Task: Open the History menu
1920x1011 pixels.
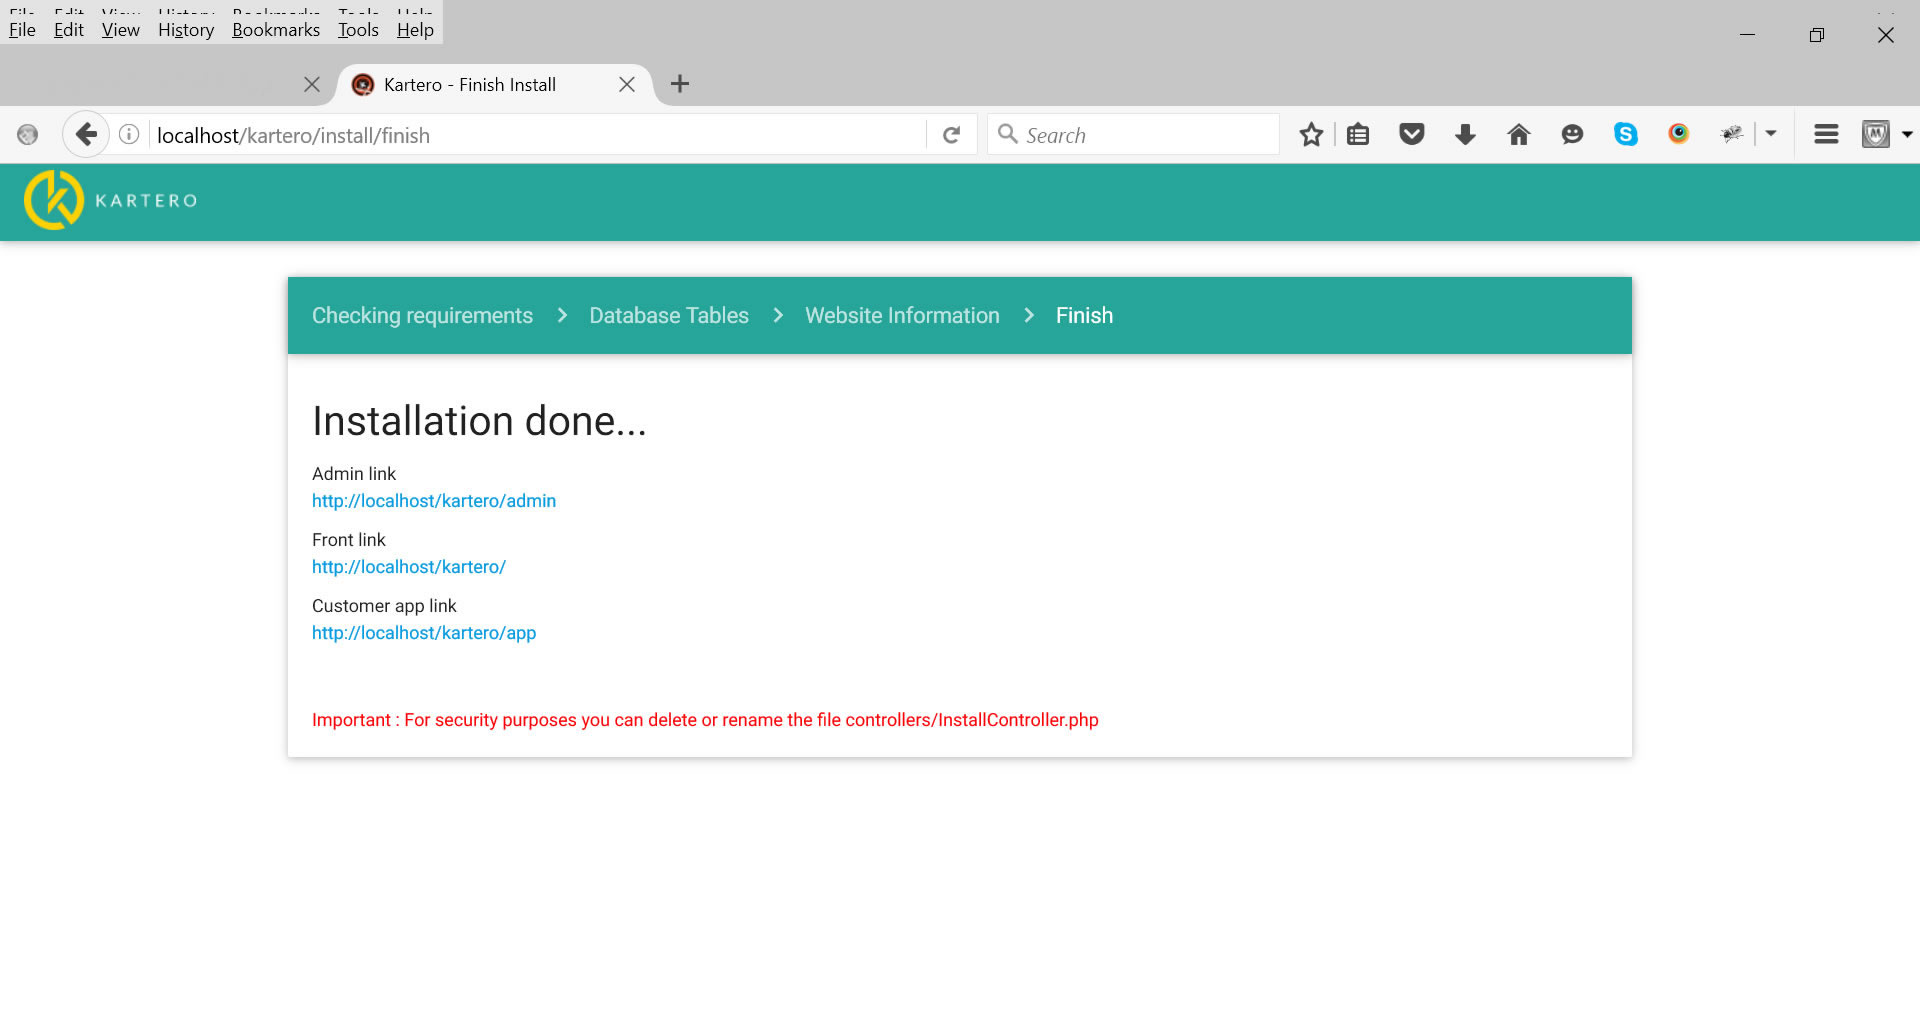Action: (186, 30)
